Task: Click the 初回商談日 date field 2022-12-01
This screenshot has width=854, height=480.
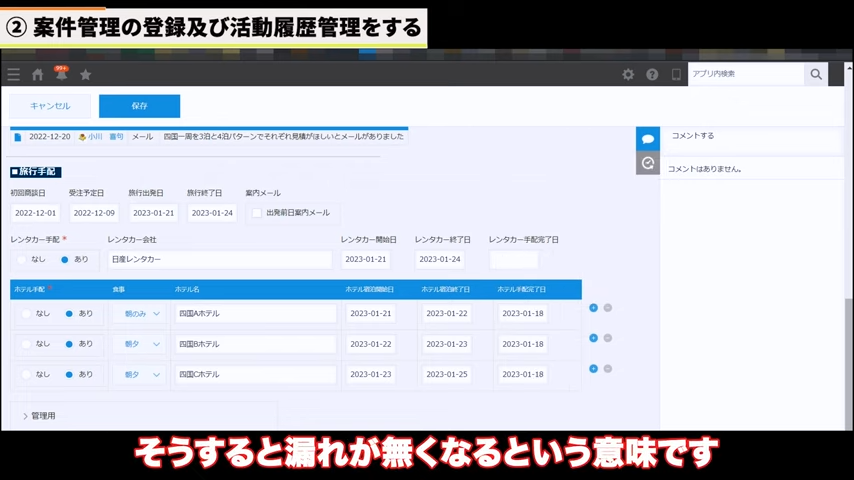Action: tap(35, 213)
